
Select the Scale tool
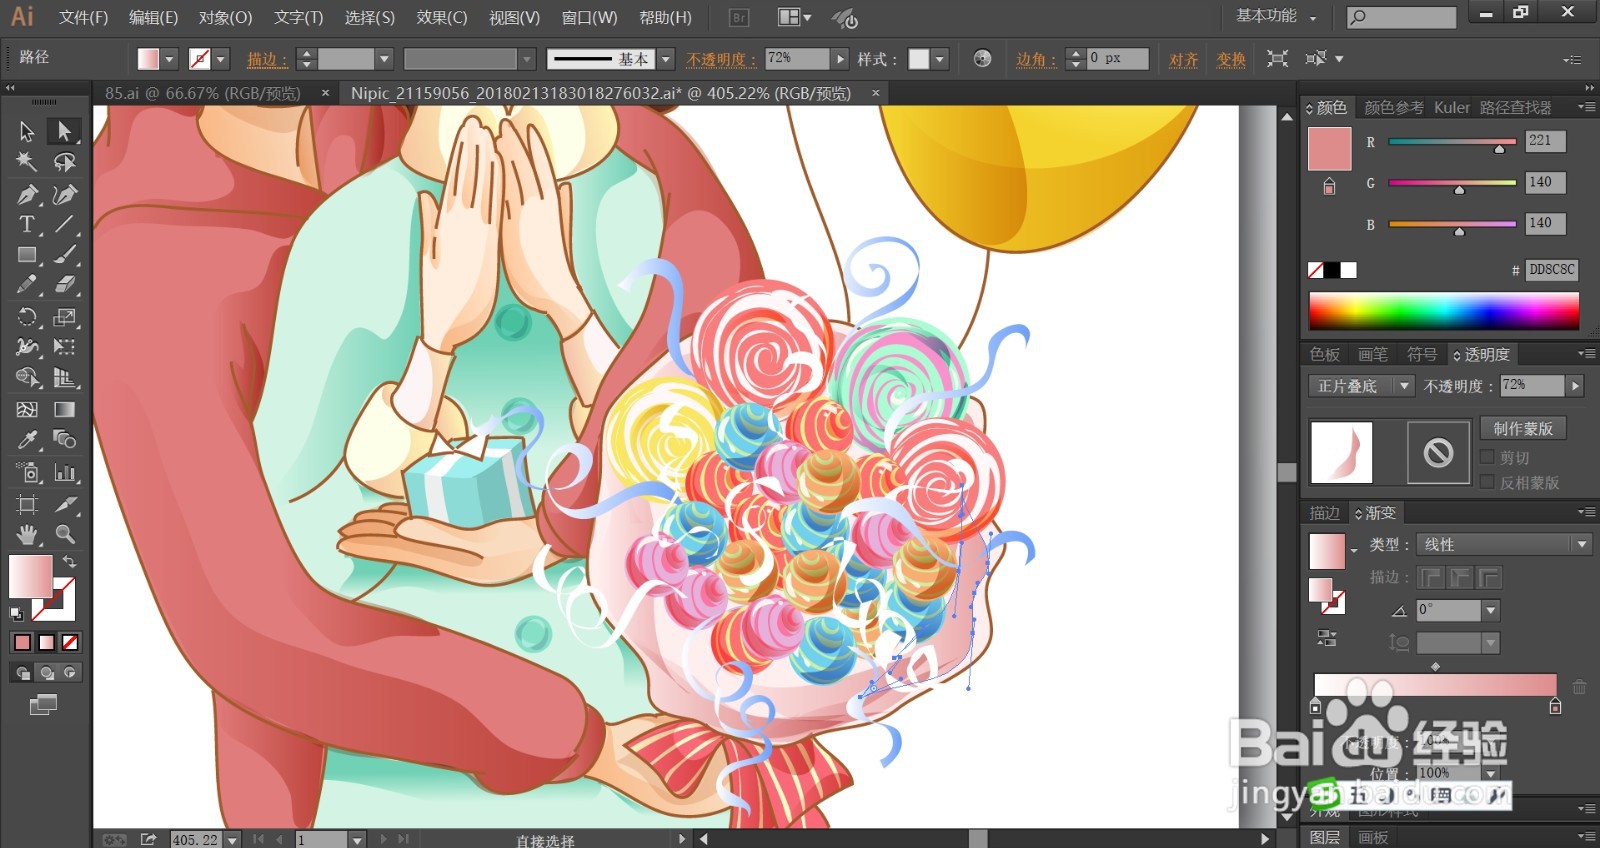[x=65, y=317]
